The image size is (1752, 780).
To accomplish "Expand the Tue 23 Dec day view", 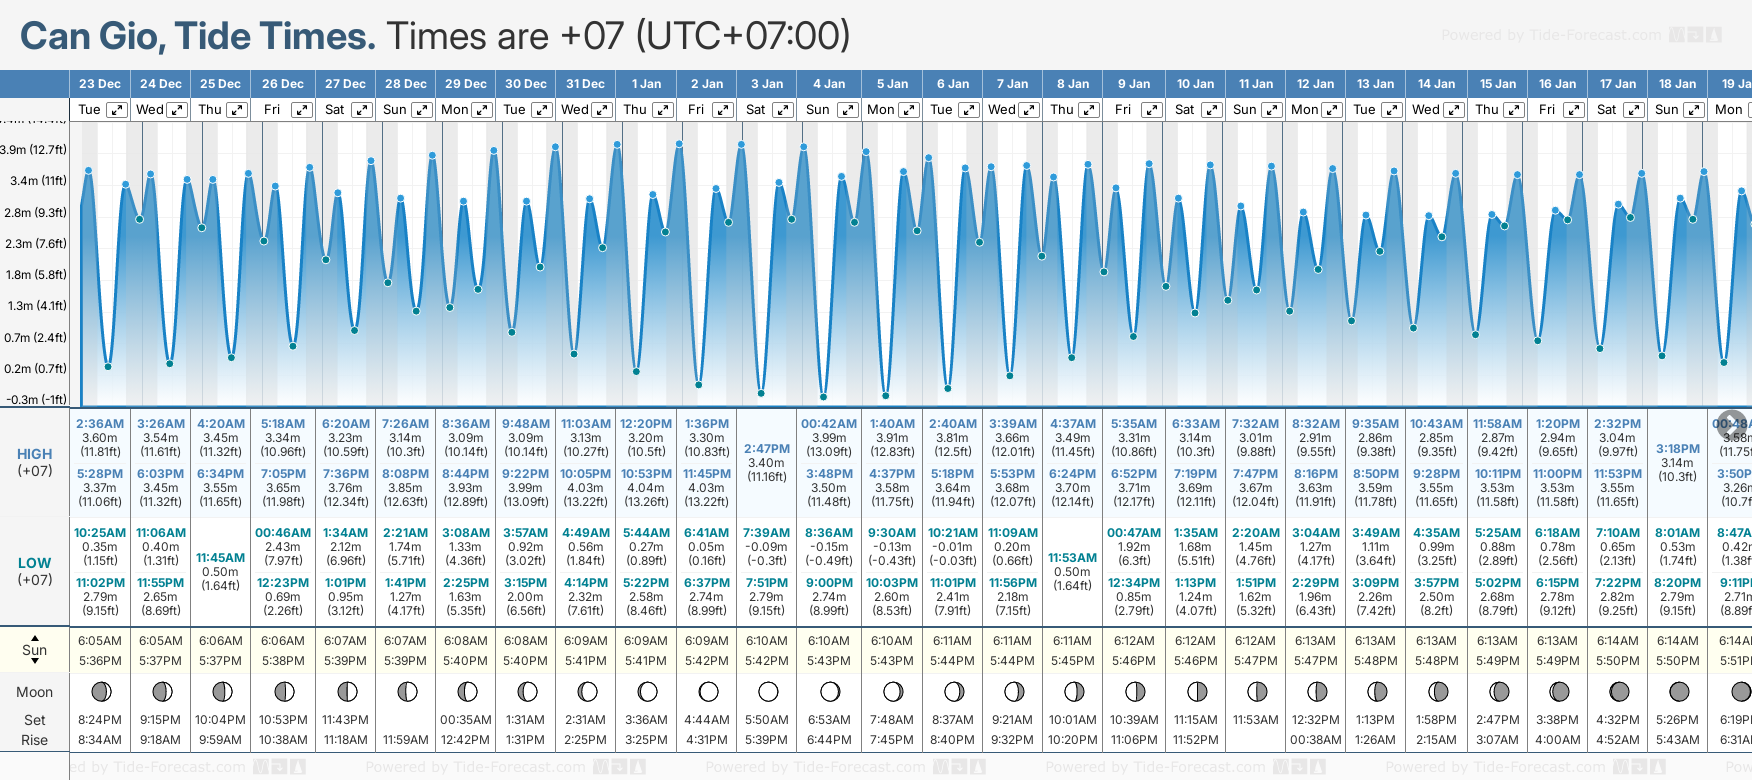I will 117,110.
